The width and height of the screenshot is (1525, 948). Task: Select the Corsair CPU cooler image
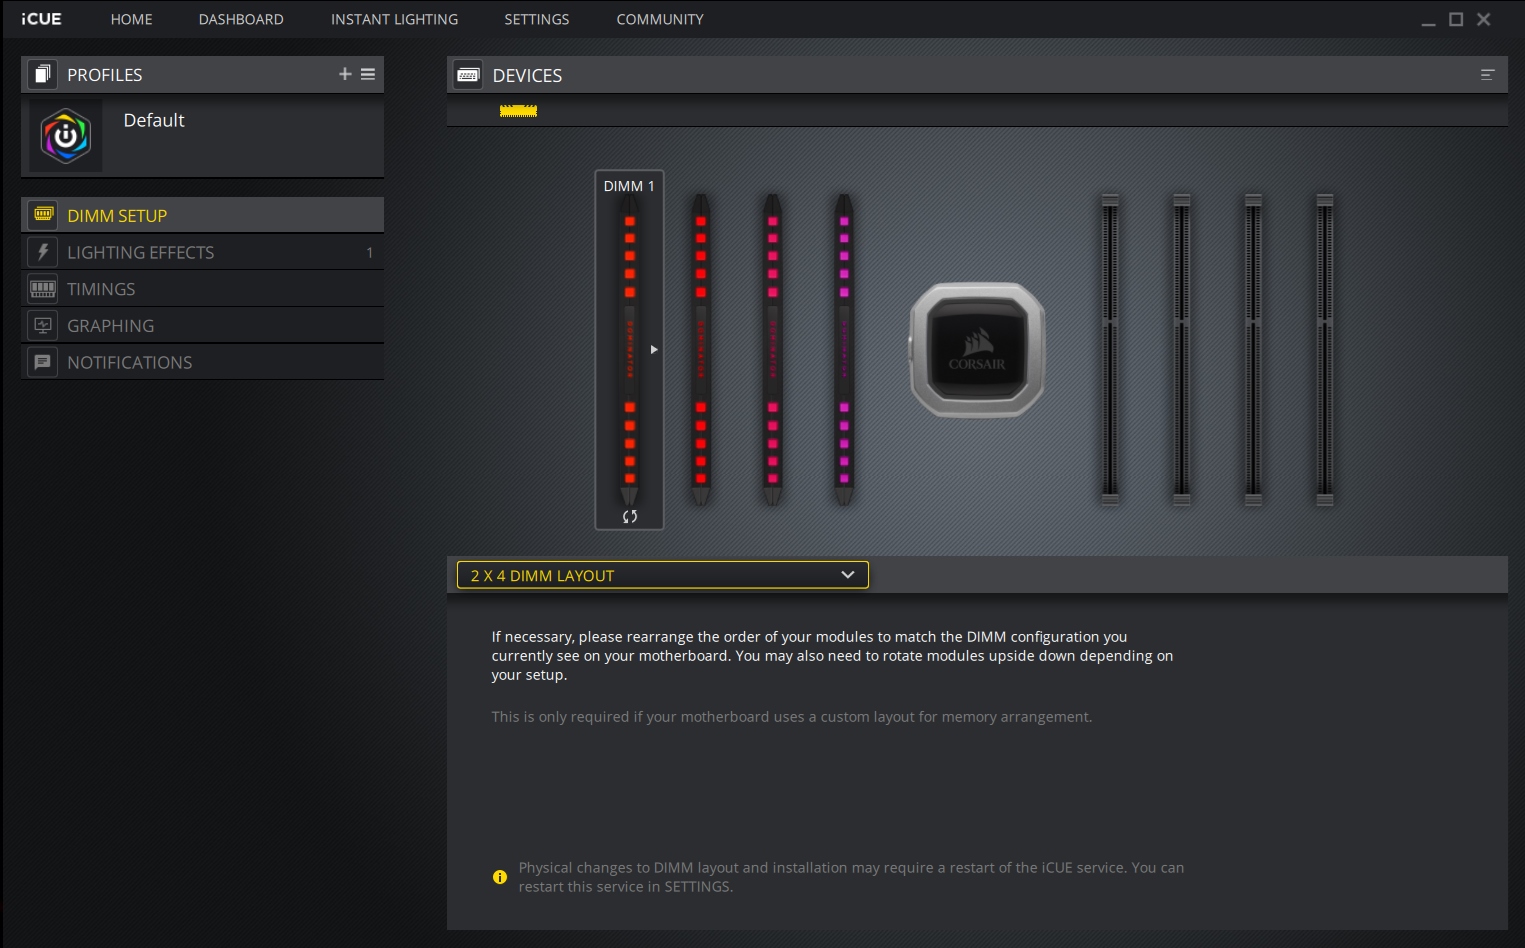click(x=977, y=350)
